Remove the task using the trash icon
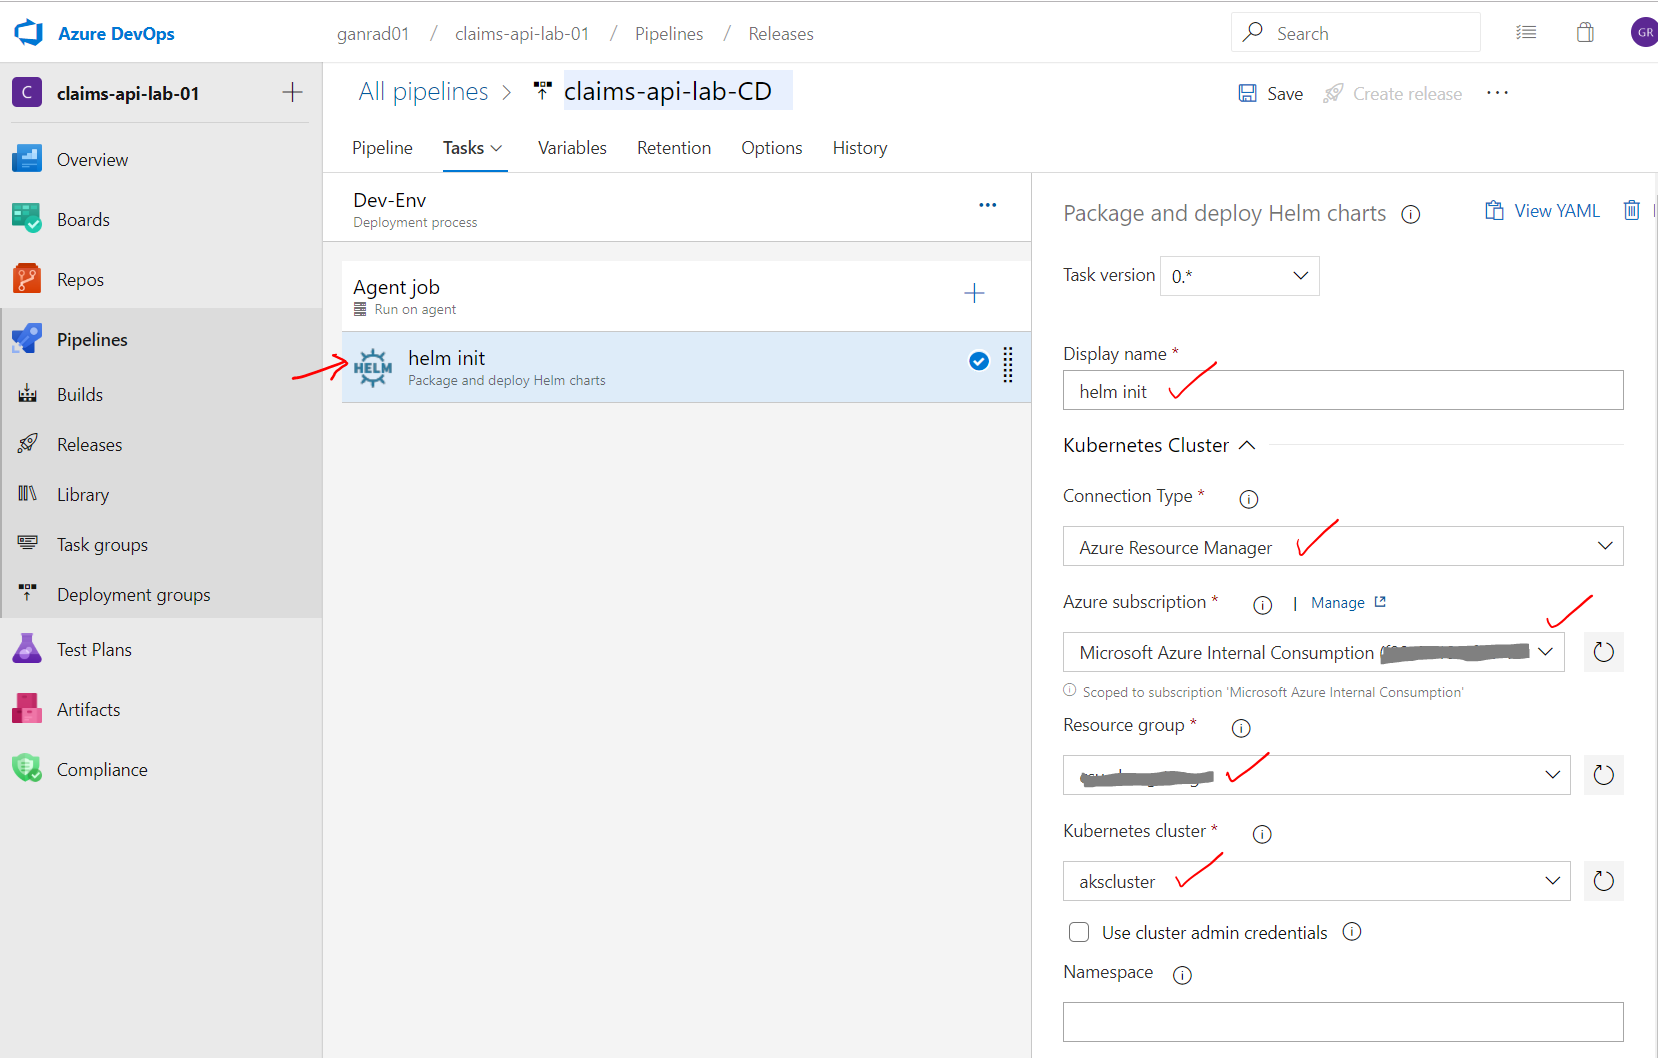 coord(1631,210)
